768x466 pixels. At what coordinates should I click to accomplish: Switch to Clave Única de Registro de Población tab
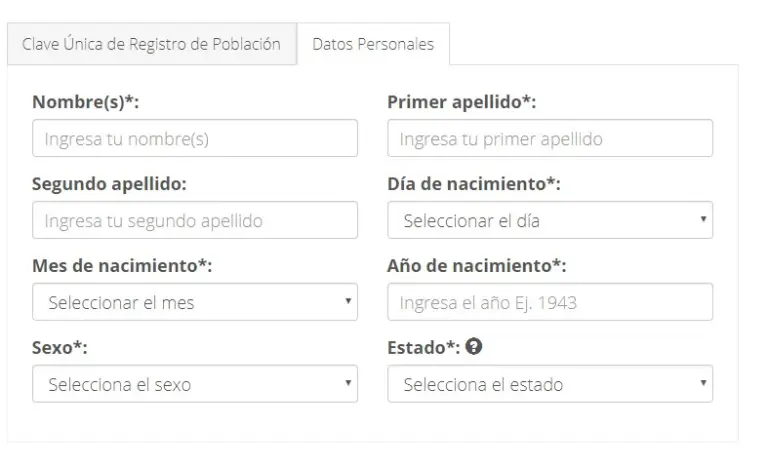(152, 45)
